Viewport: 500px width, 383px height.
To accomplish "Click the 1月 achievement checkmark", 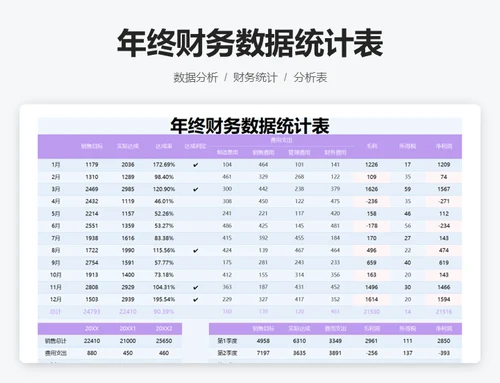I will pos(196,165).
